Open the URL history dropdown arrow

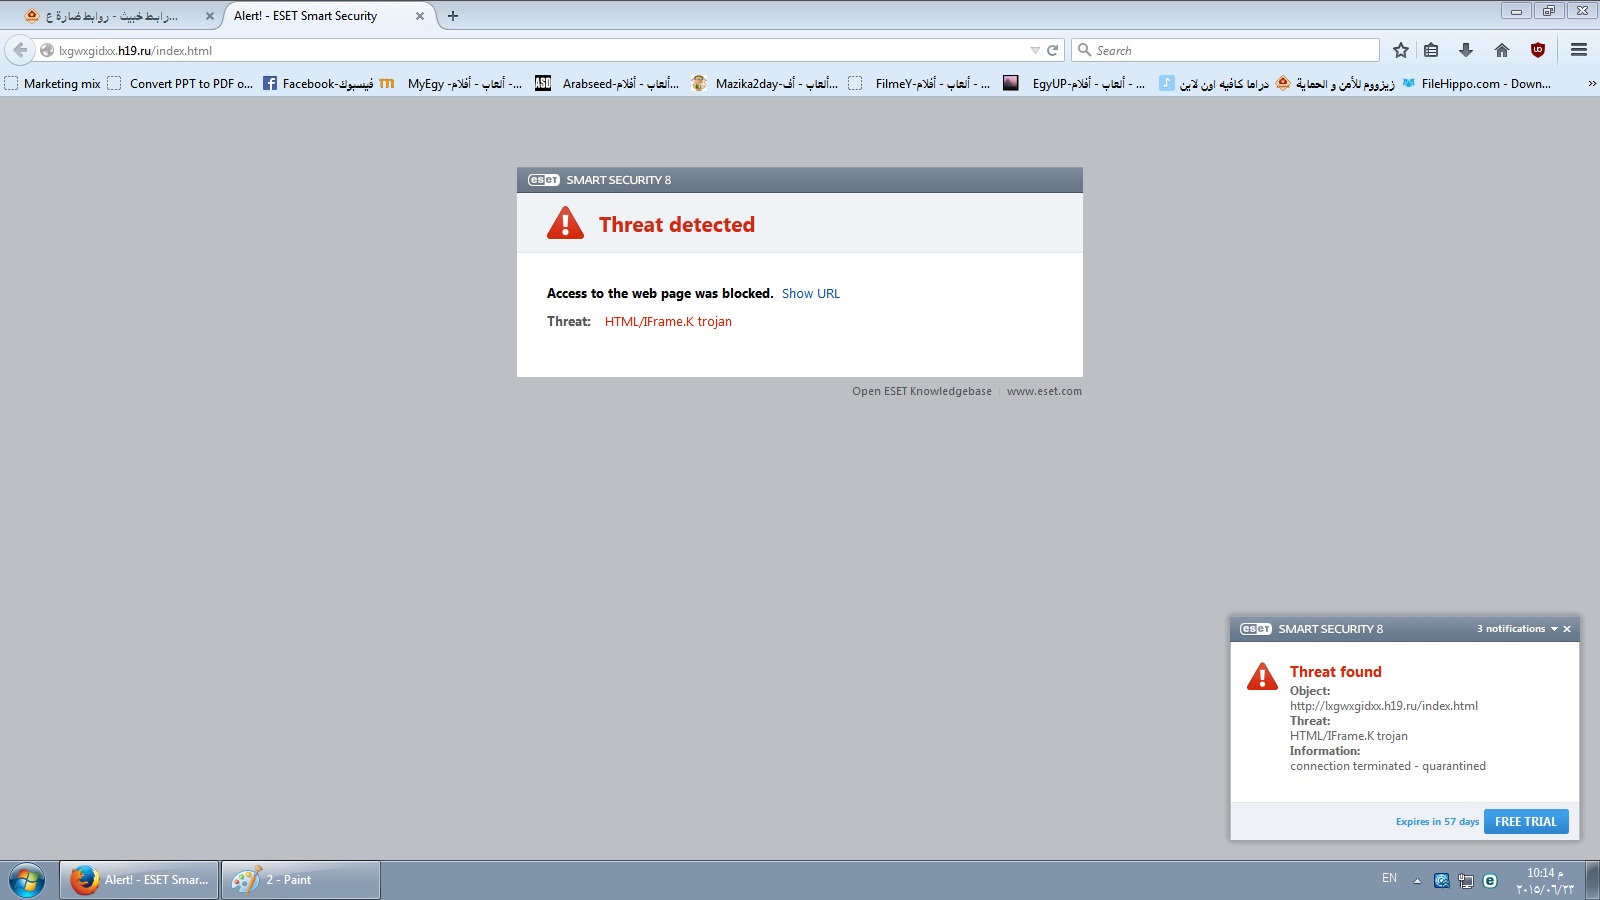1035,50
